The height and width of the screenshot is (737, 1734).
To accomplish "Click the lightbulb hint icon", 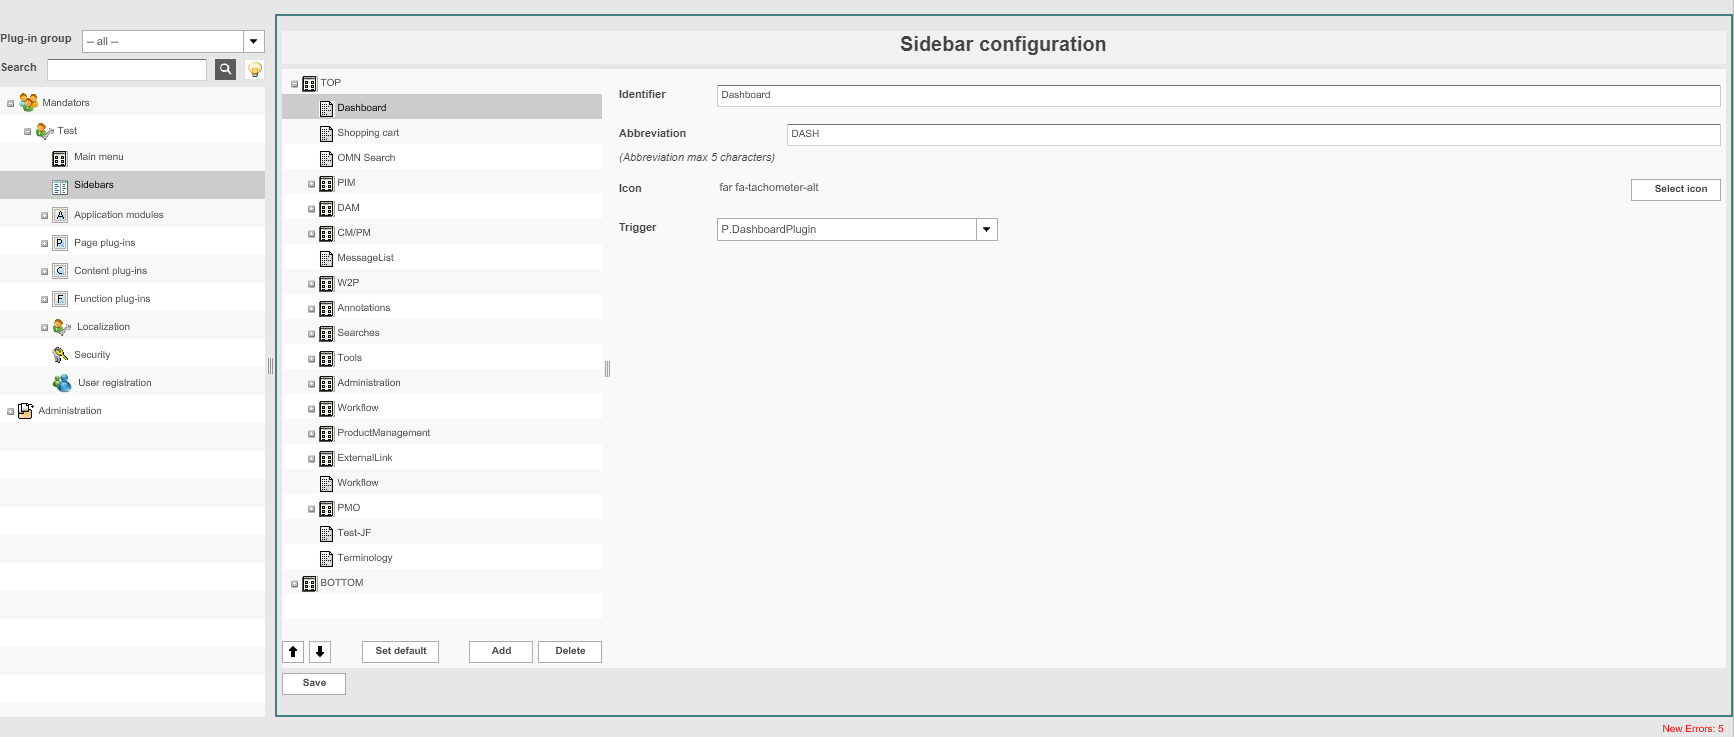I will pyautogui.click(x=255, y=69).
